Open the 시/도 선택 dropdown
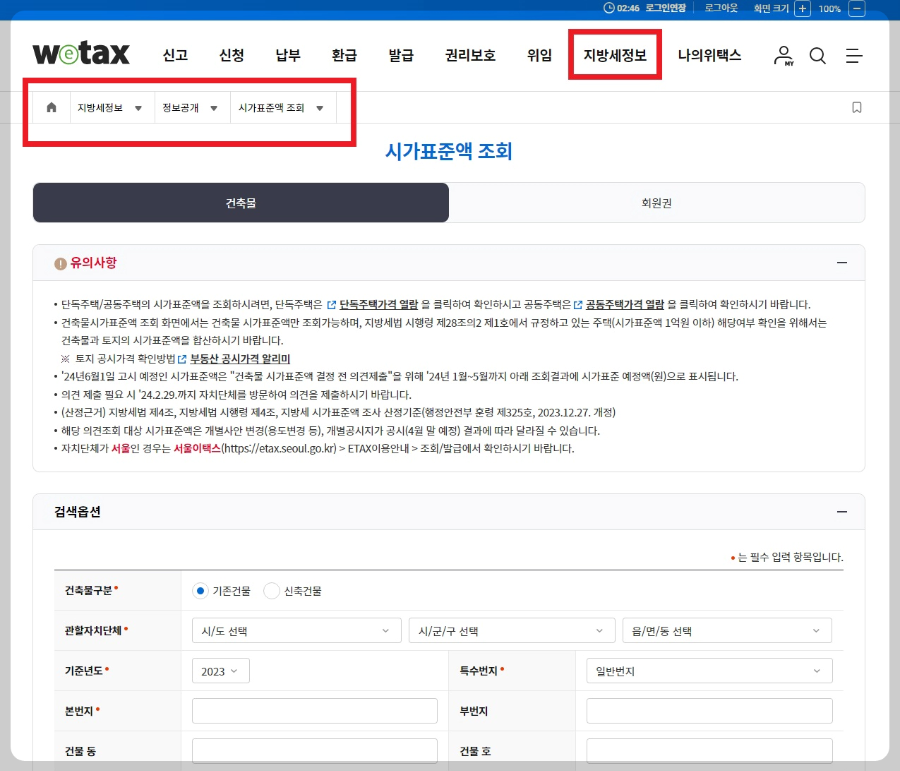 pos(296,630)
